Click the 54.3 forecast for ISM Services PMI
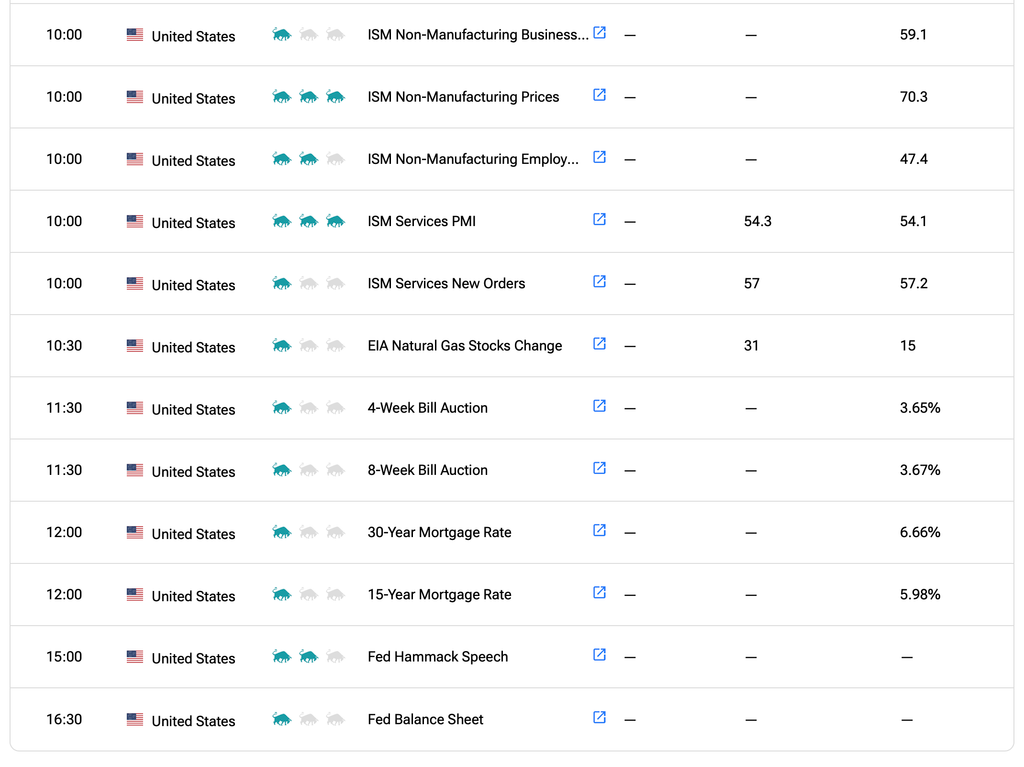Viewport: 1024px width, 767px height. (758, 221)
